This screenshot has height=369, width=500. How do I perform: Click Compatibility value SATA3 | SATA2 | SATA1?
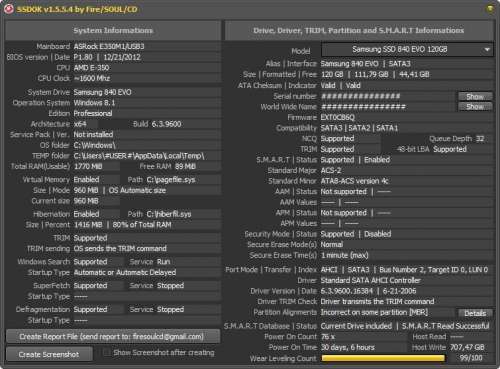point(359,128)
